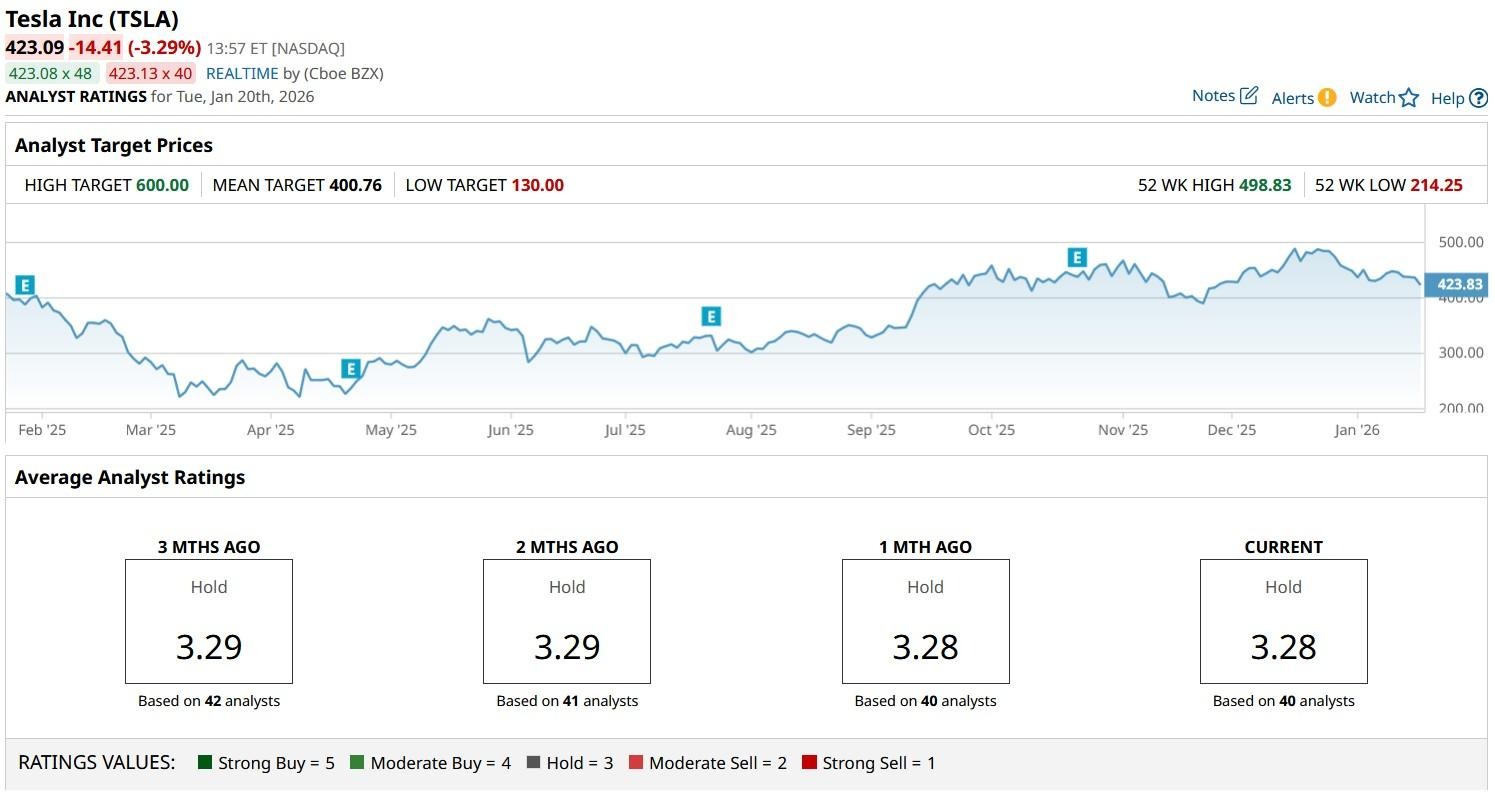Click the green Moderate Buy swatch

357,763
